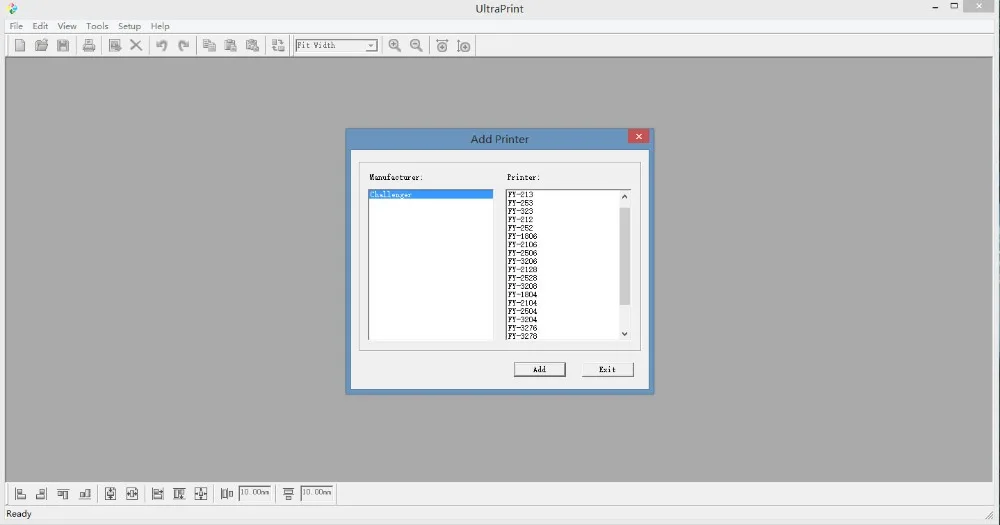1000x525 pixels.
Task: Align objects to the left edge
Action: click(20, 493)
